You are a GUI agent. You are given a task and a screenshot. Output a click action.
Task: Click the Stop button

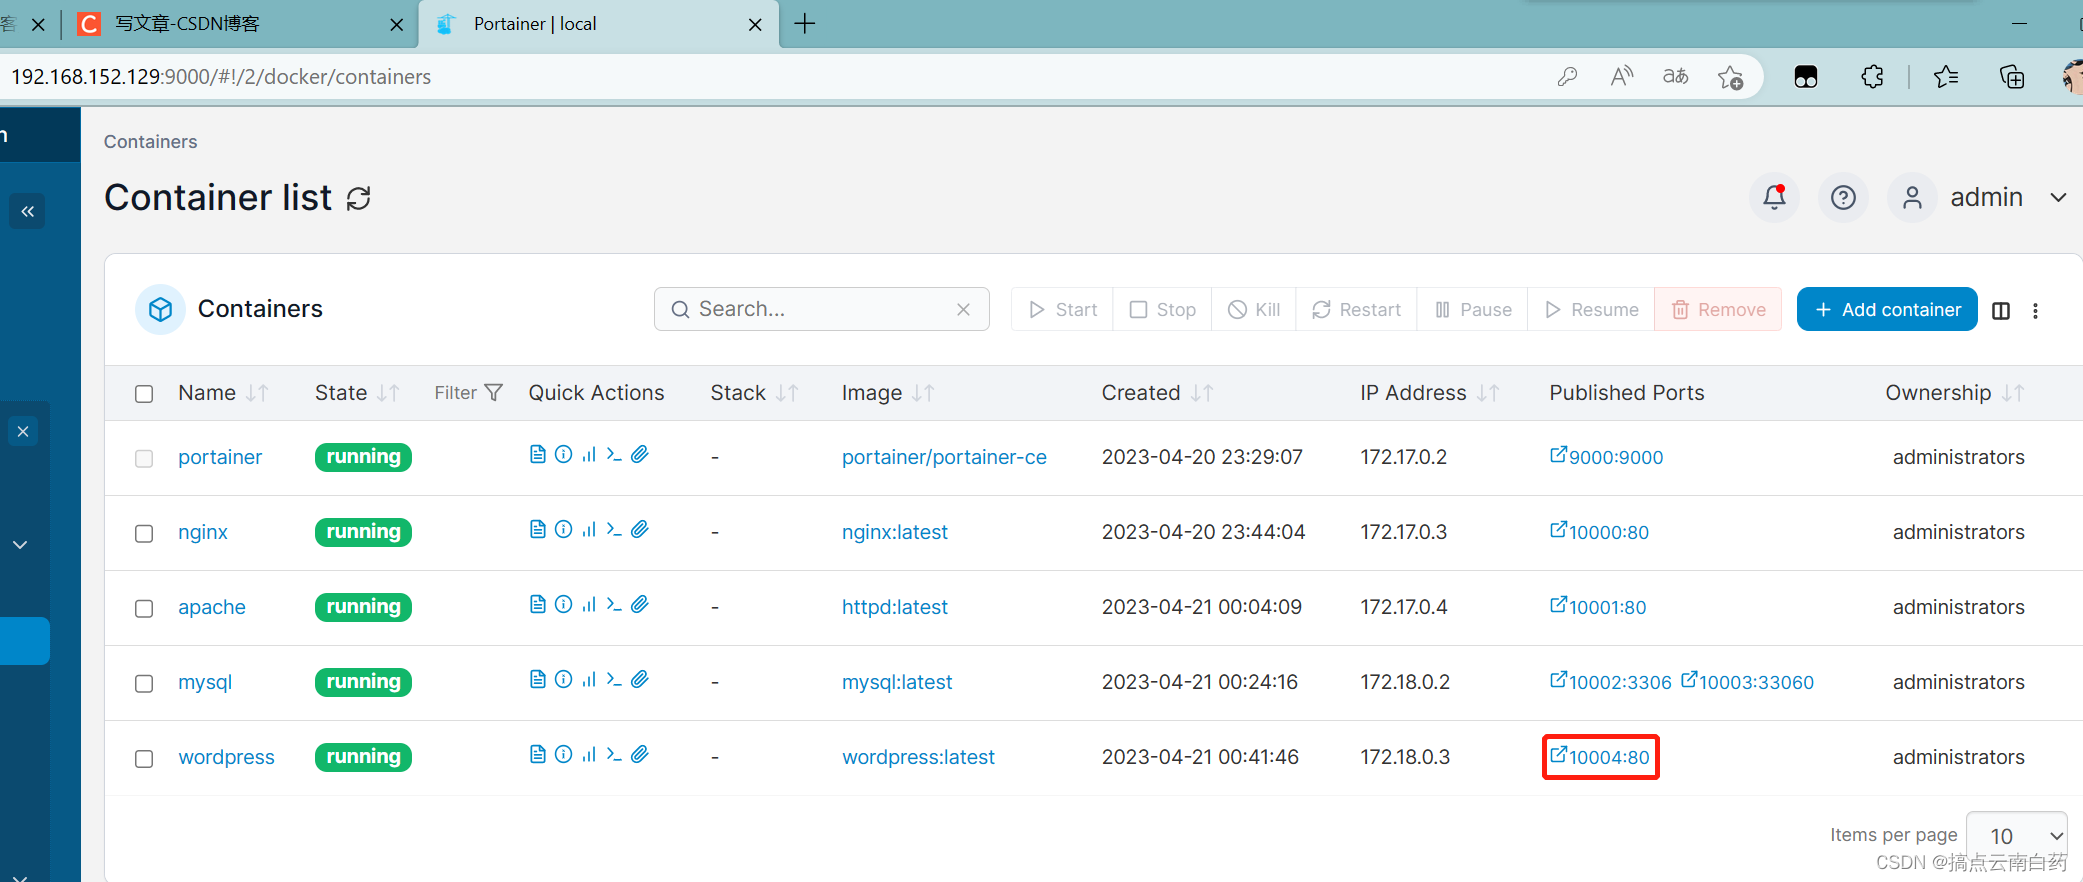point(1162,309)
